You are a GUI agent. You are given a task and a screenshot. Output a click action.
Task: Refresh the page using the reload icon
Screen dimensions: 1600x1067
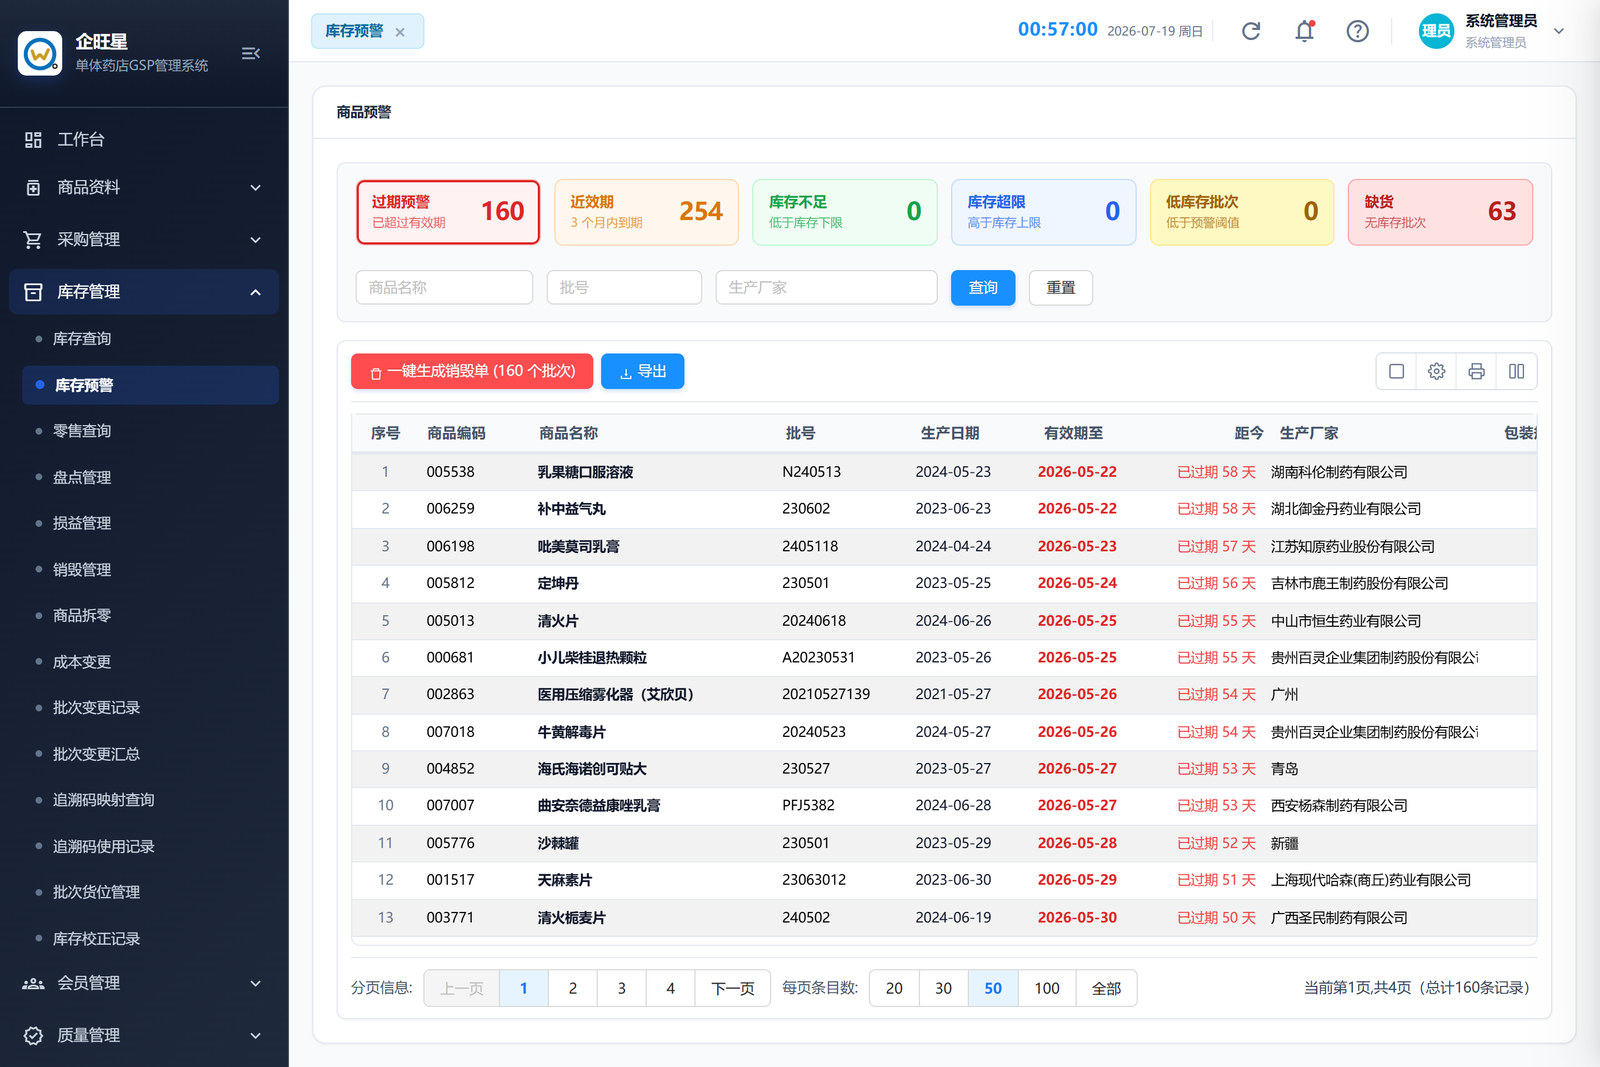tap(1251, 31)
